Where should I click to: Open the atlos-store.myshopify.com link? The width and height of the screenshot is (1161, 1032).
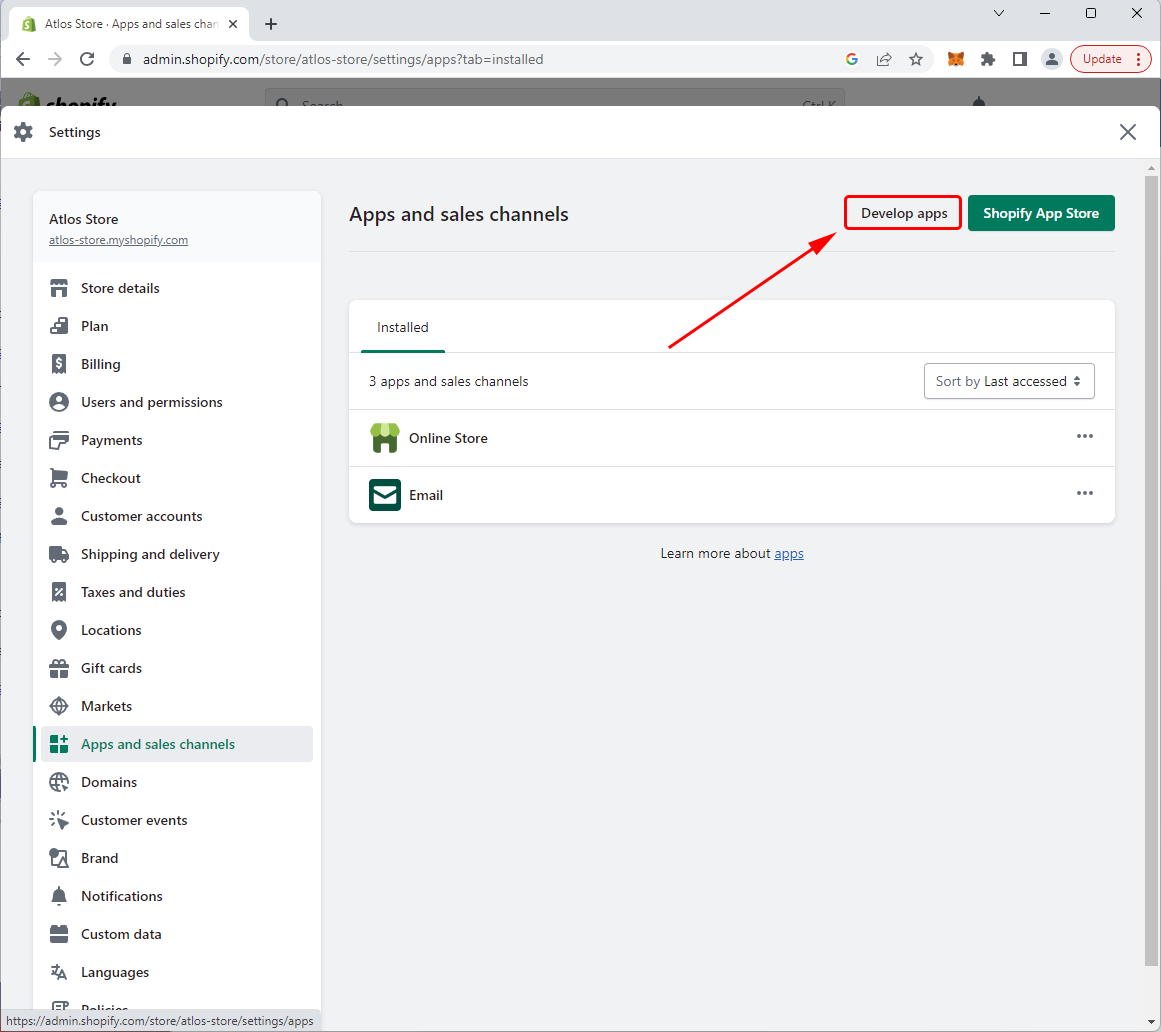click(x=118, y=240)
